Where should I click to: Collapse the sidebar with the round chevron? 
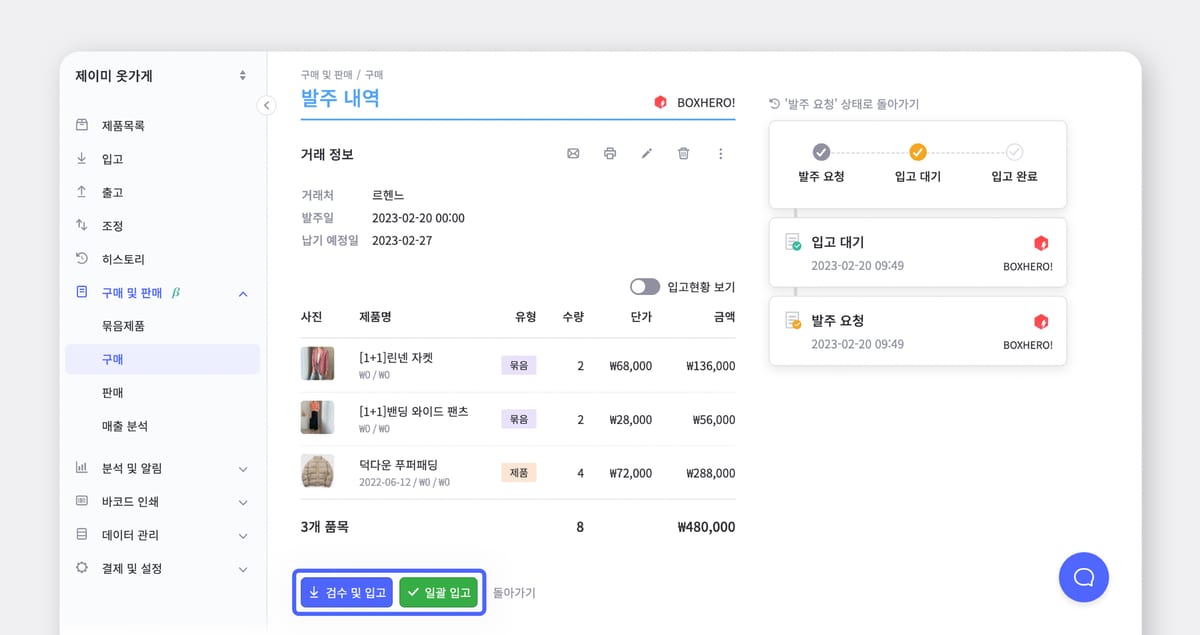266,104
